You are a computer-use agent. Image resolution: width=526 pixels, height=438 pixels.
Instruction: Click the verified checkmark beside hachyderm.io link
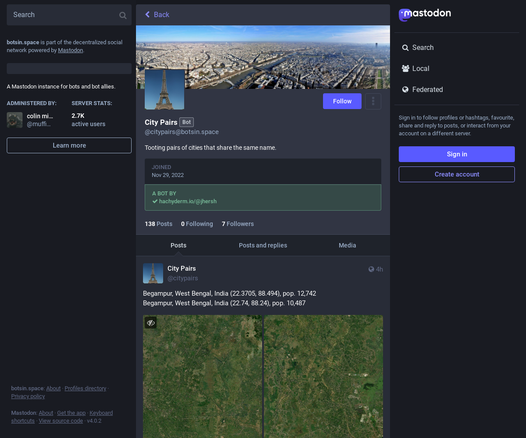155,201
